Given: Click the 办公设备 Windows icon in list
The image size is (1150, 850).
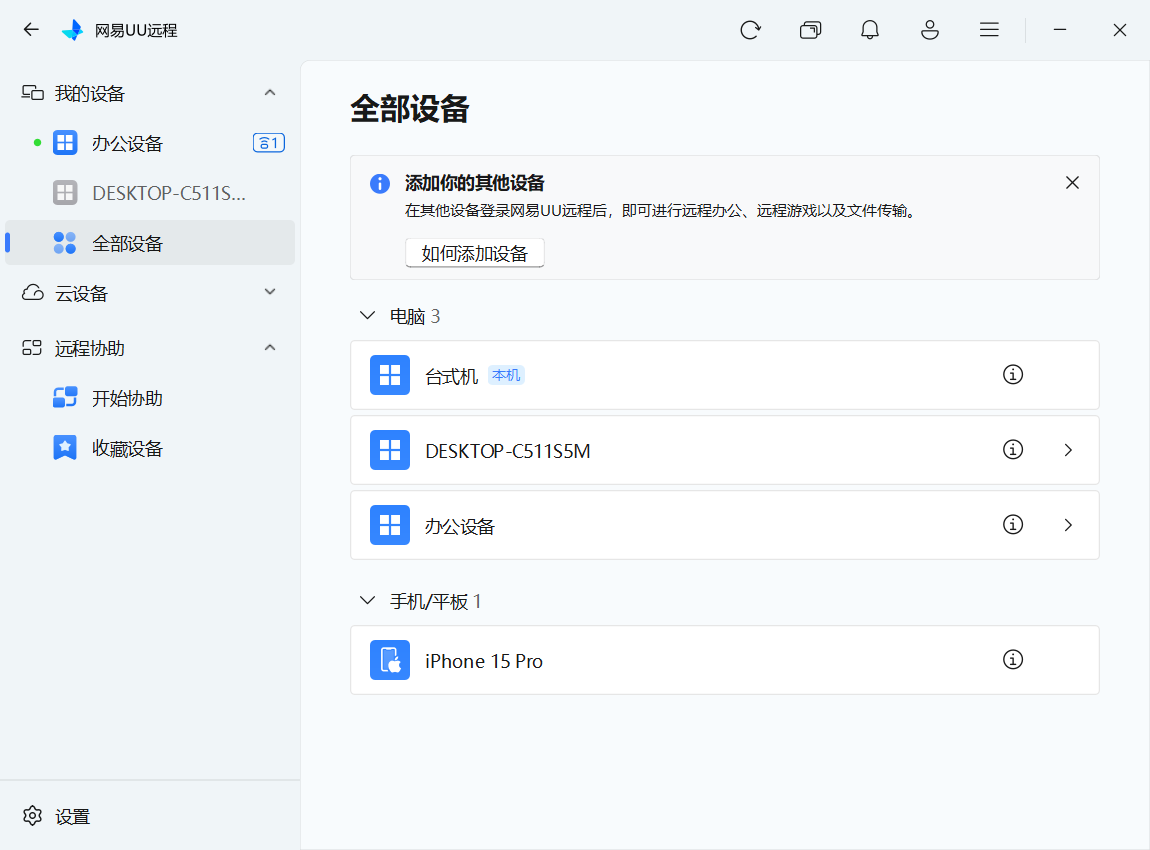Looking at the screenshot, I should (x=390, y=524).
